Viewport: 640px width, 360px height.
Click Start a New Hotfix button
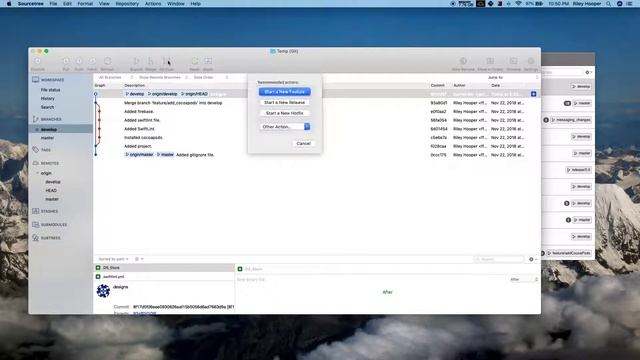click(284, 113)
